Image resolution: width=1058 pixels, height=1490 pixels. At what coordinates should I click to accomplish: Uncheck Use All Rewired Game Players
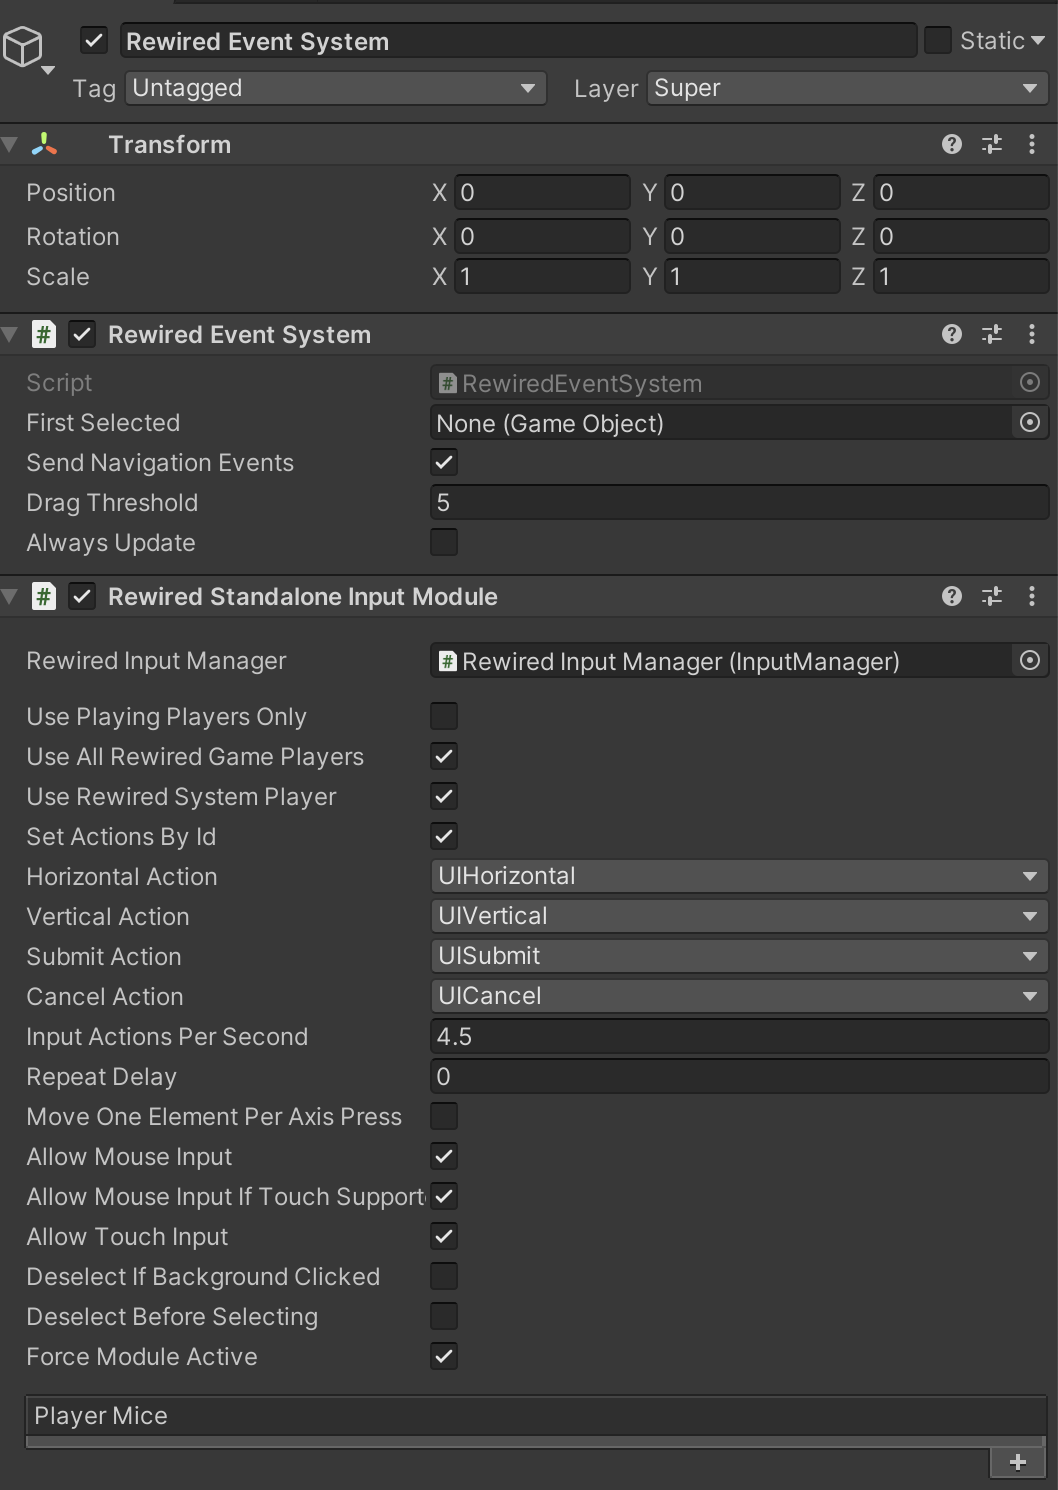pos(444,756)
